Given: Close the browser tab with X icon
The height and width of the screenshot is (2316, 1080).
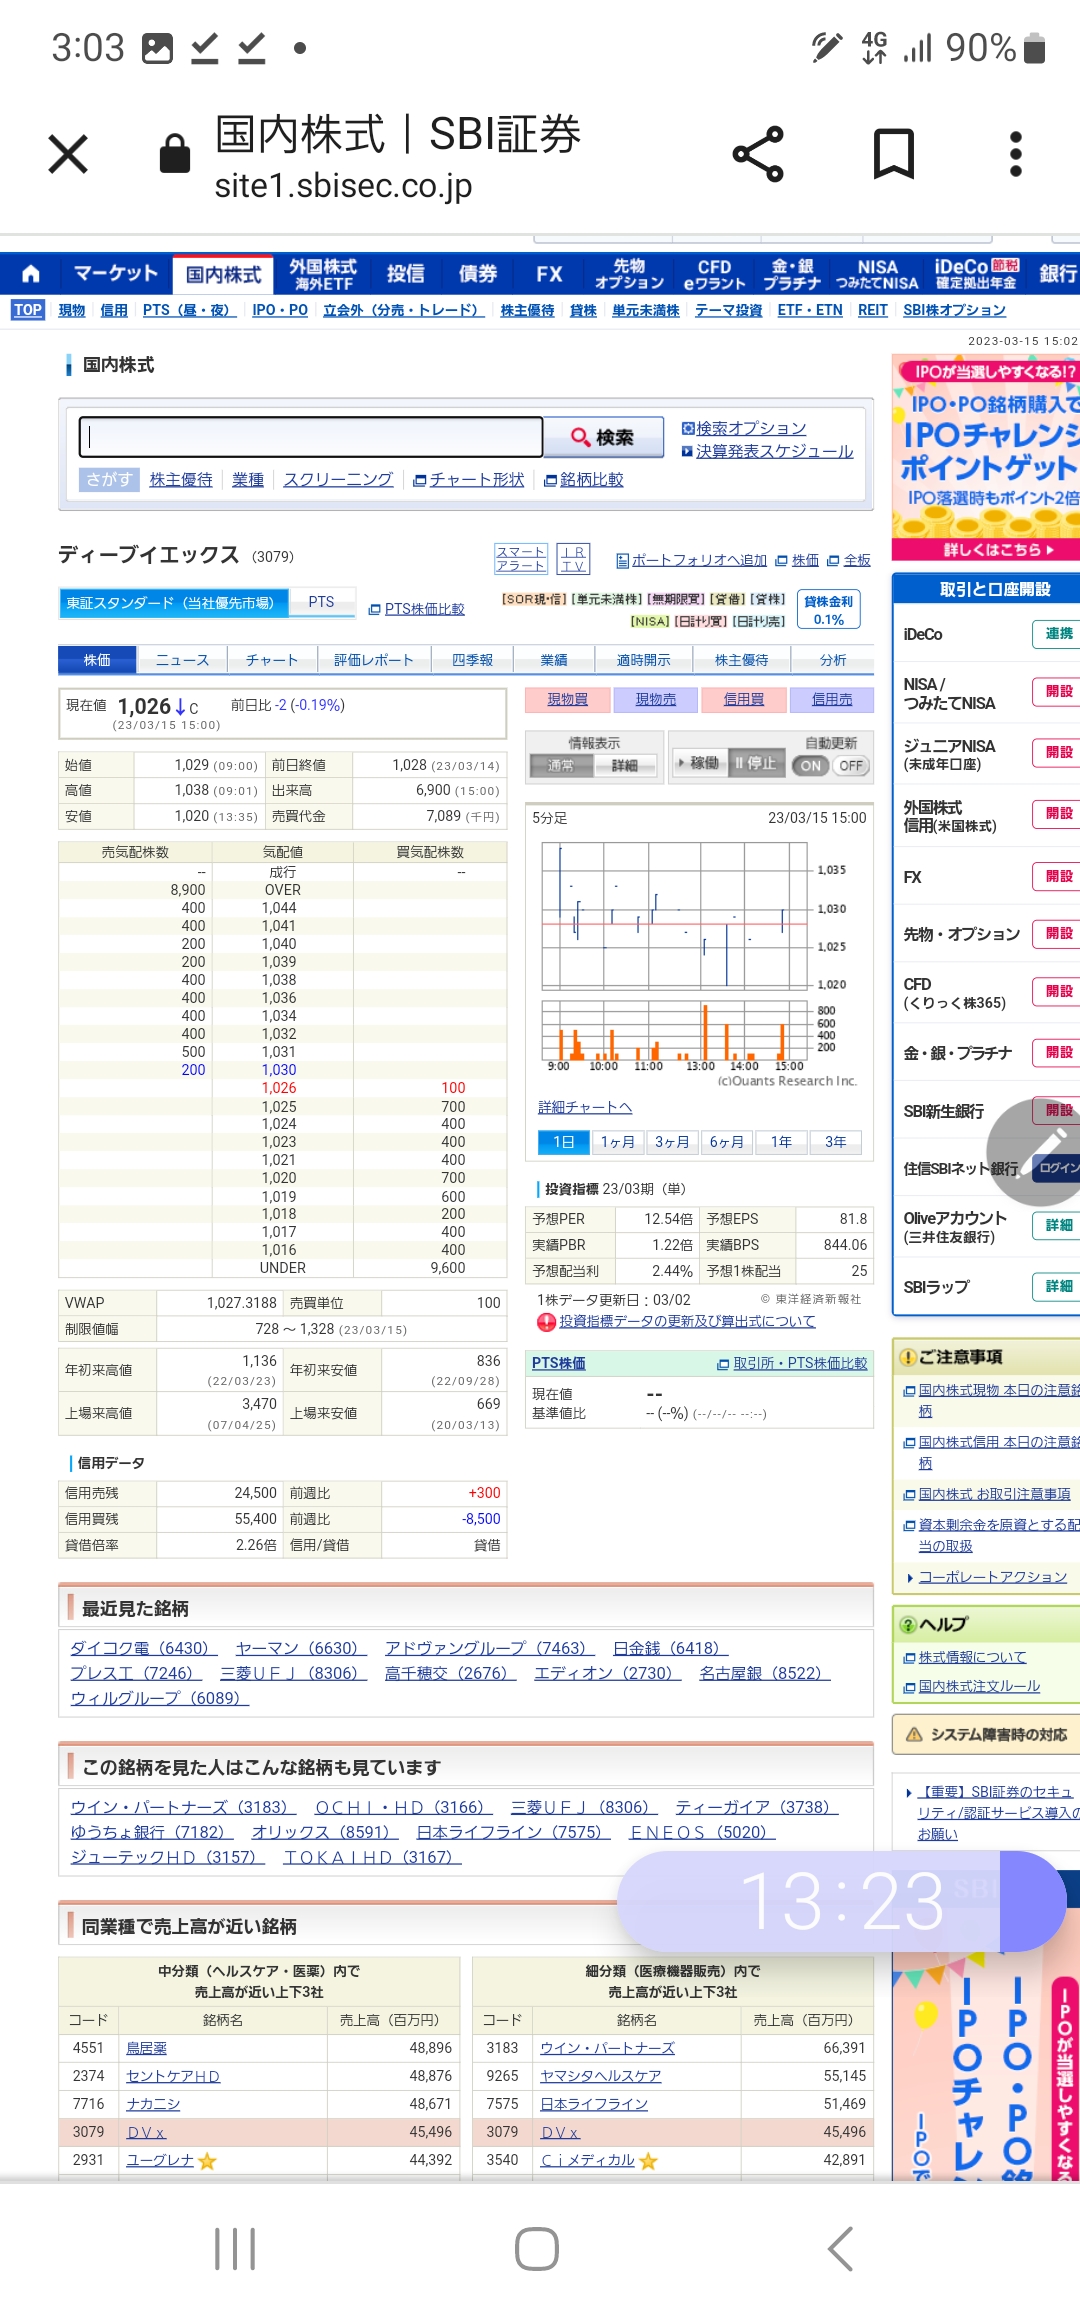Looking at the screenshot, I should click(68, 154).
